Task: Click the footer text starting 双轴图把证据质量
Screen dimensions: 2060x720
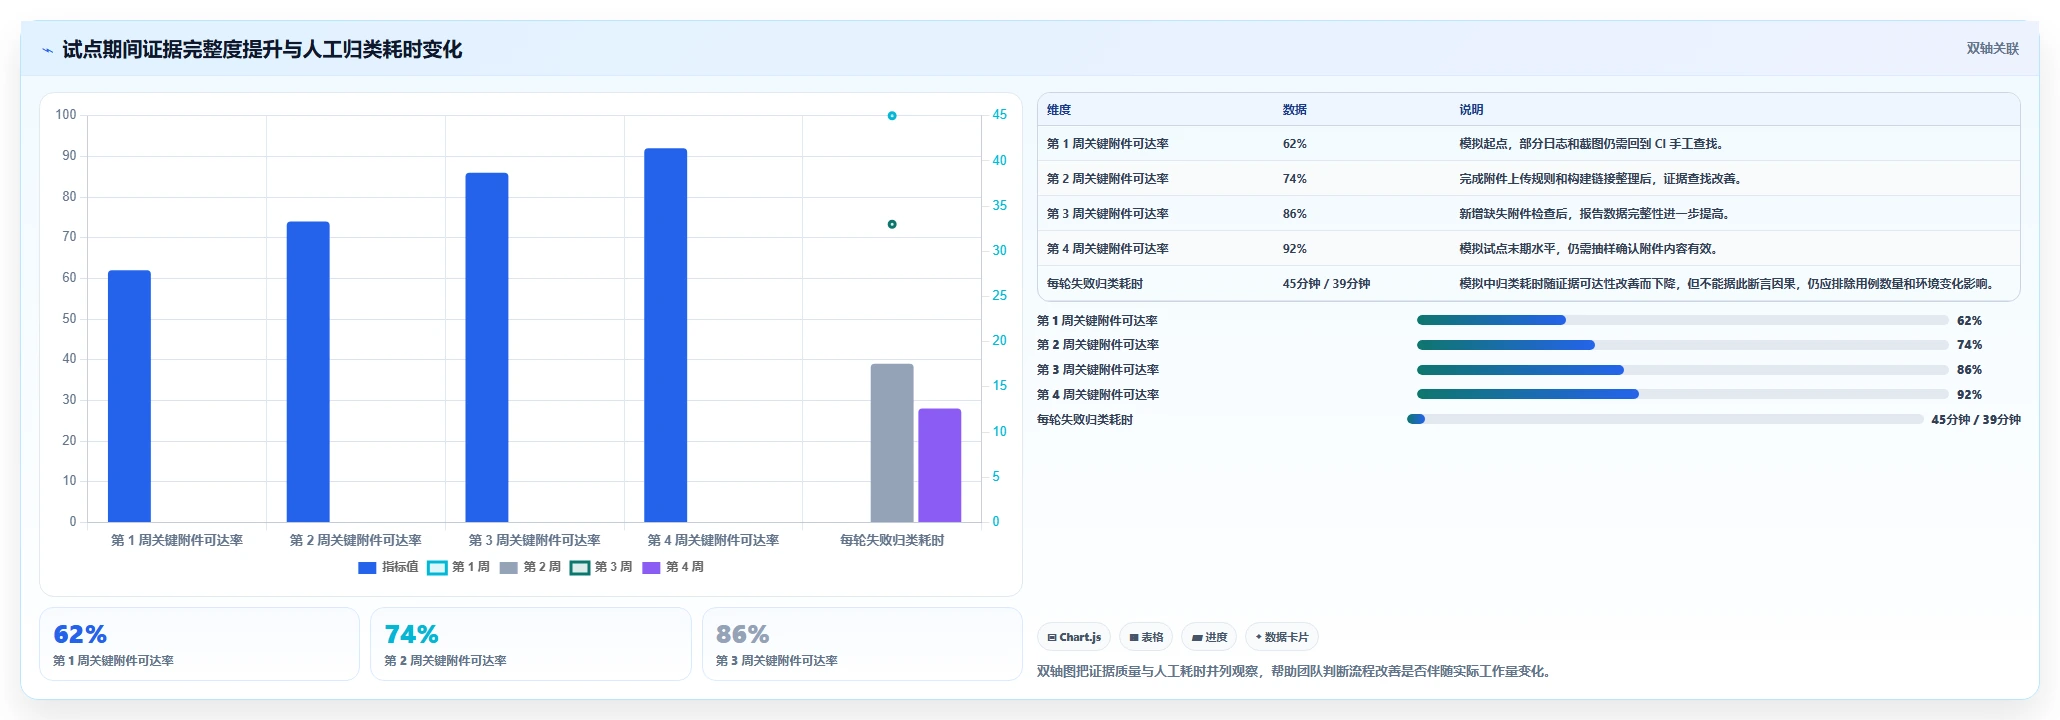Action: pos(1296,671)
